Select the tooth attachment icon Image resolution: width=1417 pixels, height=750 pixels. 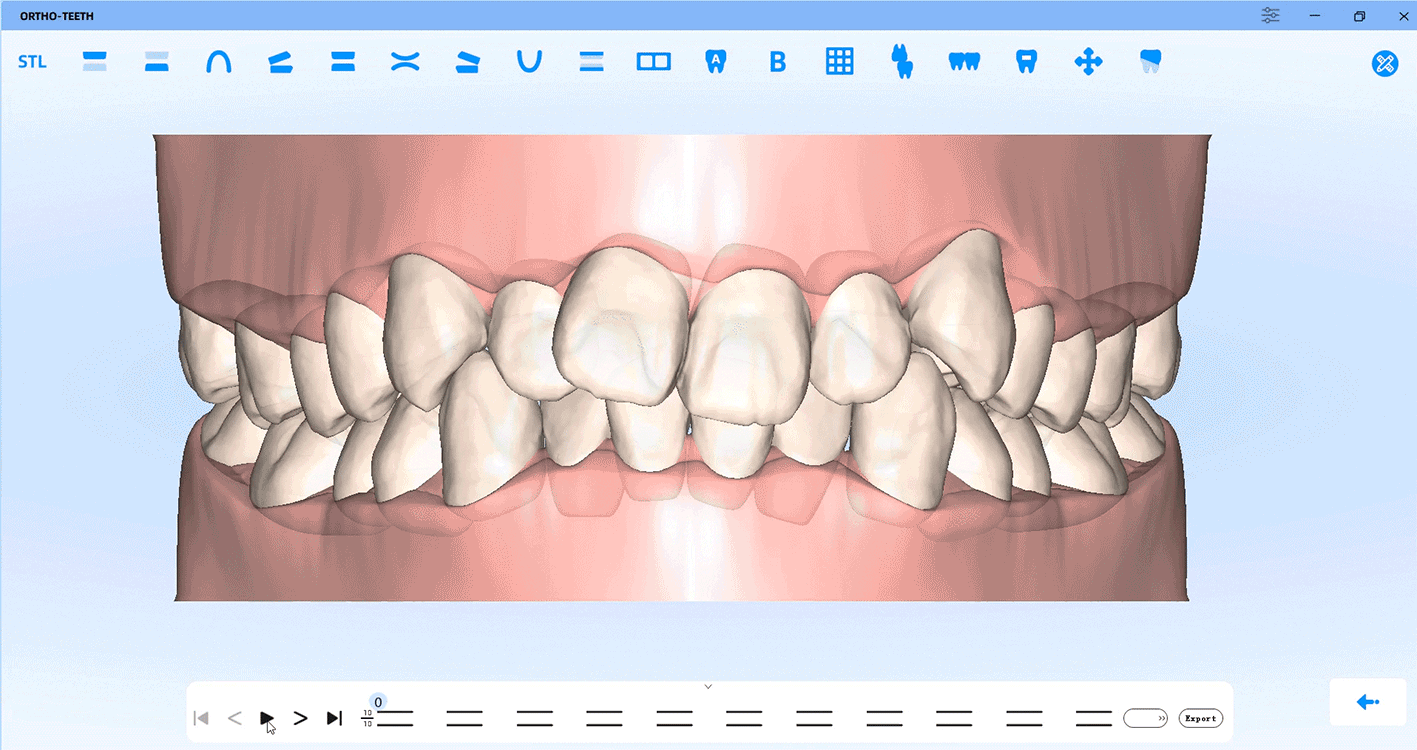tap(1026, 62)
